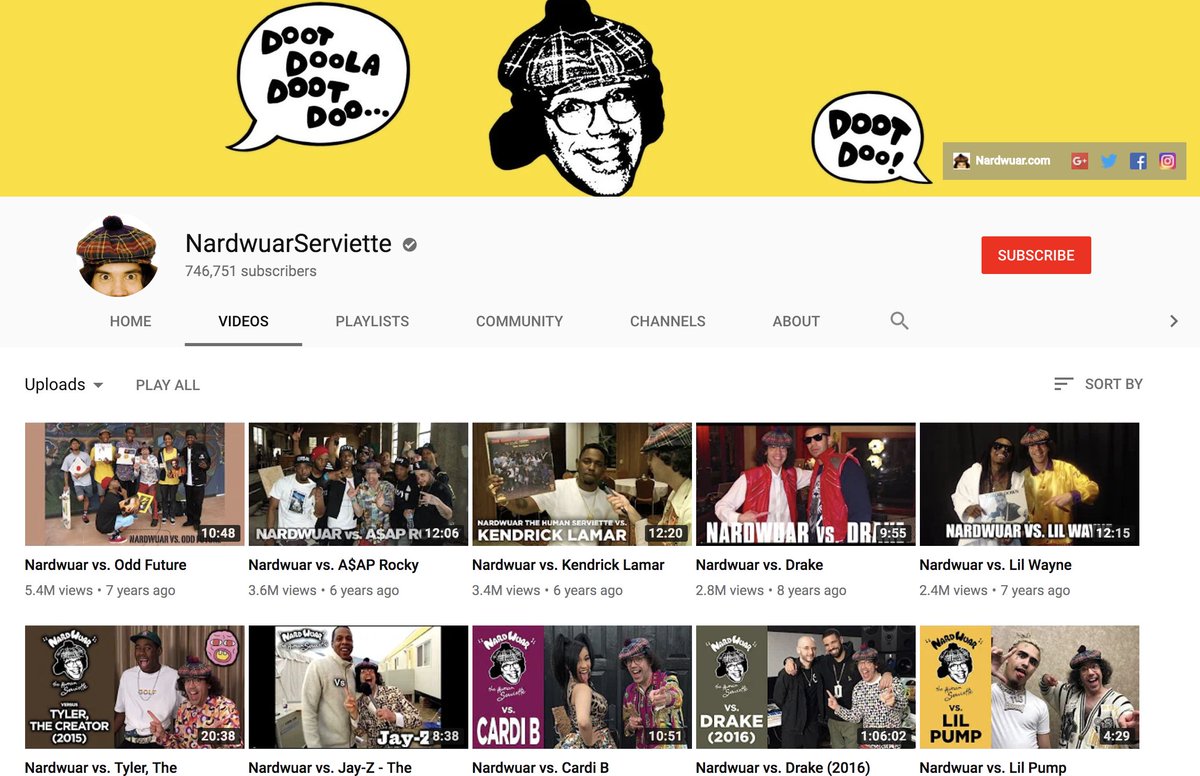Play the Kendrick Lamar video thumbnail
1200x776 pixels.
(x=582, y=484)
